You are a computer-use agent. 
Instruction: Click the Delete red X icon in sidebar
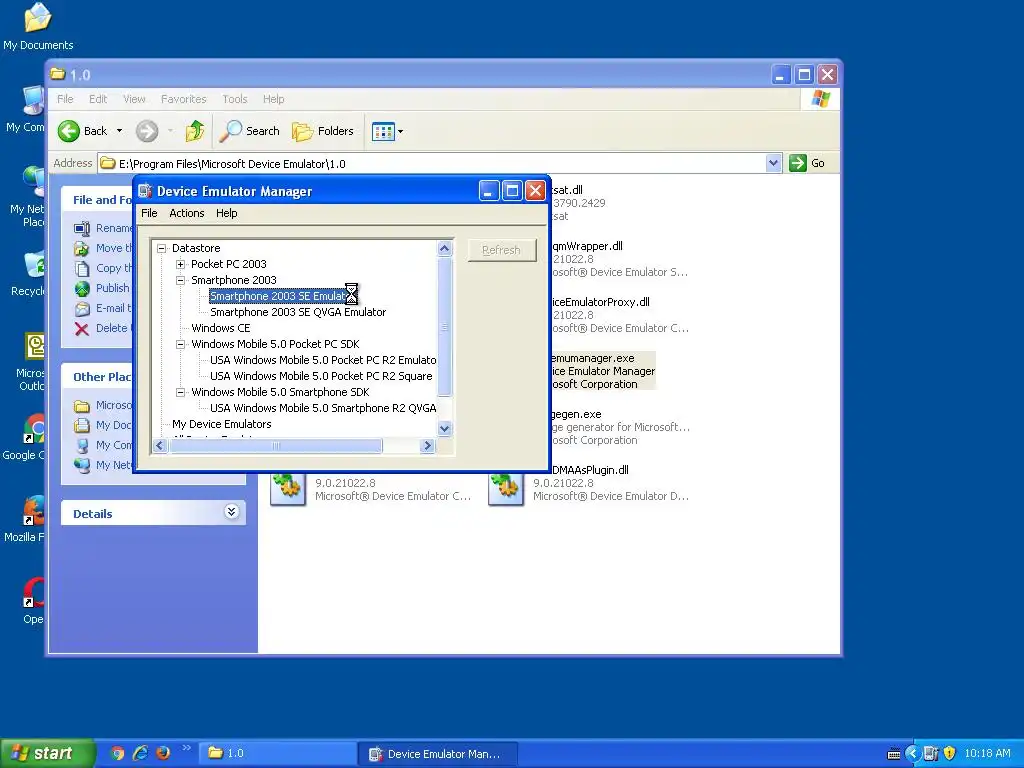click(x=82, y=328)
